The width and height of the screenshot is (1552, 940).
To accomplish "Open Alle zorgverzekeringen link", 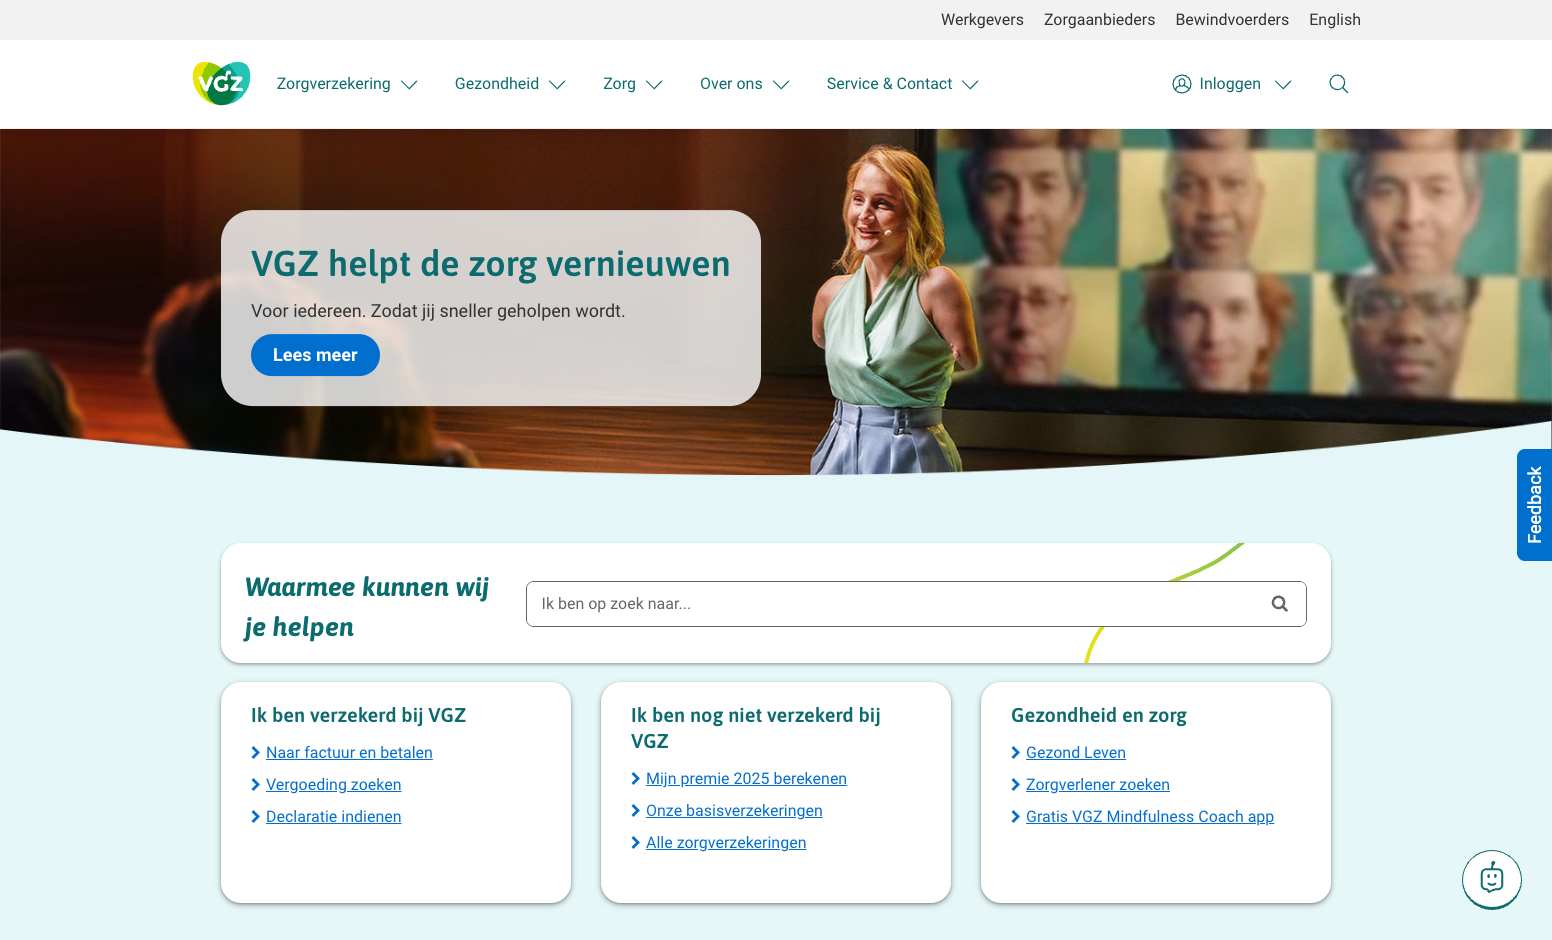I will [x=726, y=843].
